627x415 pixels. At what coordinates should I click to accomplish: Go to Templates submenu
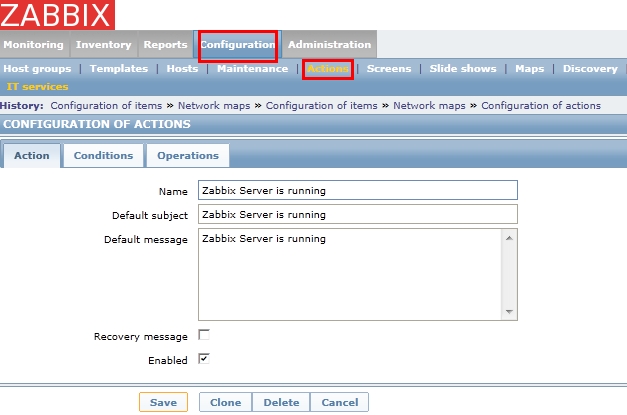point(119,68)
